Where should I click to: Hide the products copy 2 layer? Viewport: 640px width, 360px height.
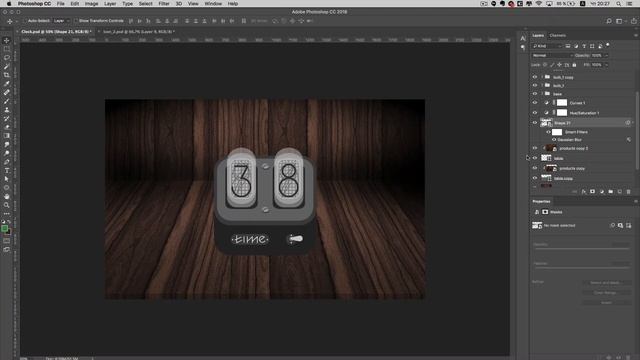click(535, 148)
